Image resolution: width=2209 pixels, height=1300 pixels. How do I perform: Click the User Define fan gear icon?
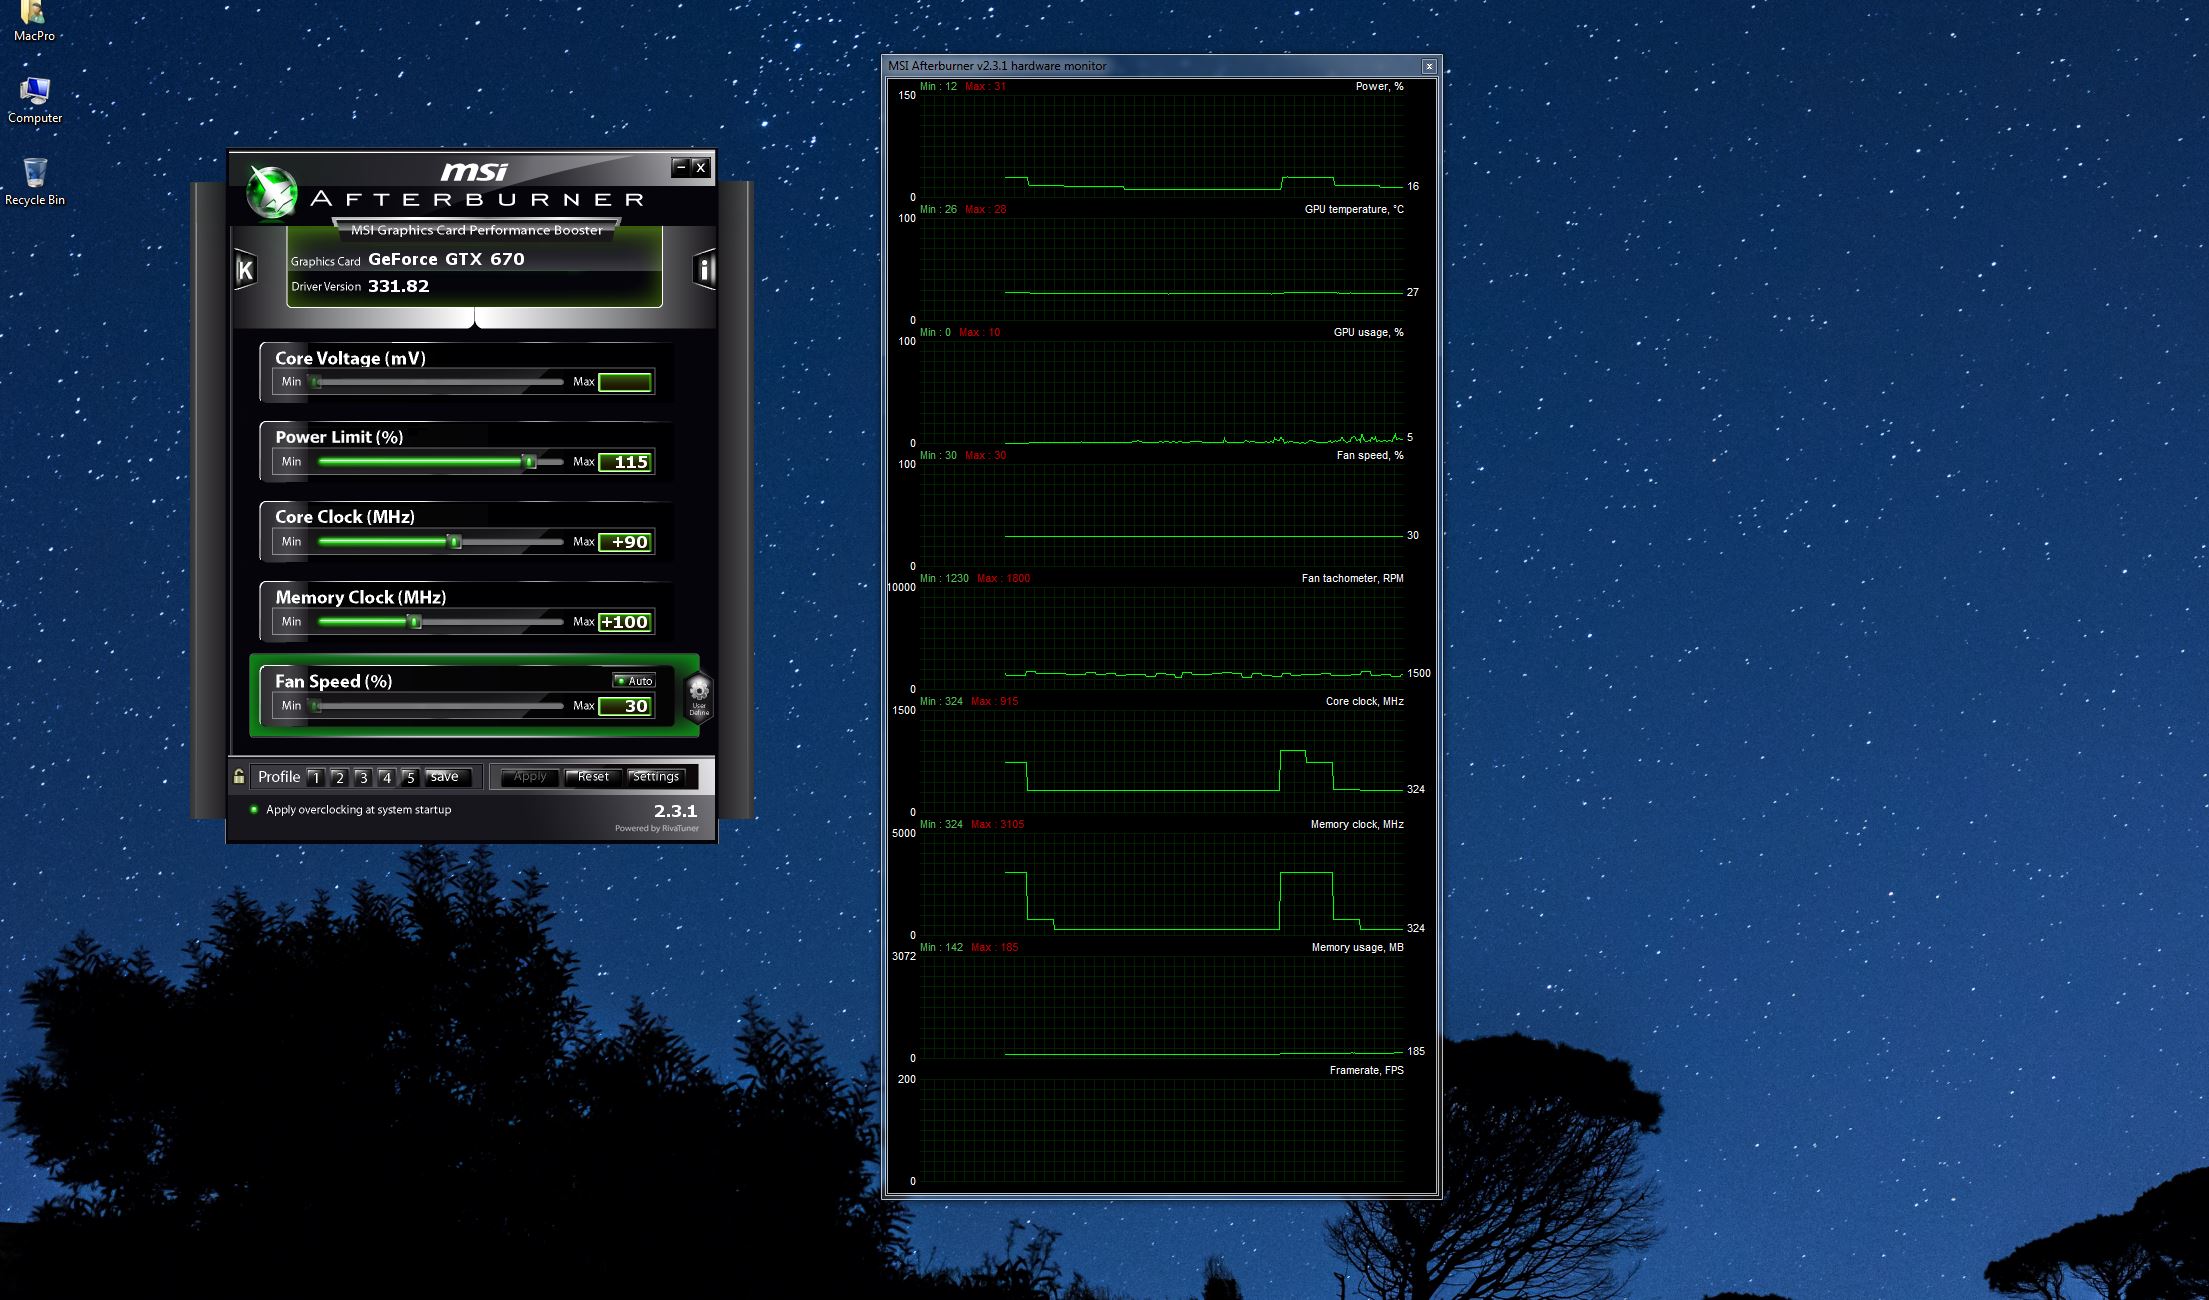coord(699,694)
